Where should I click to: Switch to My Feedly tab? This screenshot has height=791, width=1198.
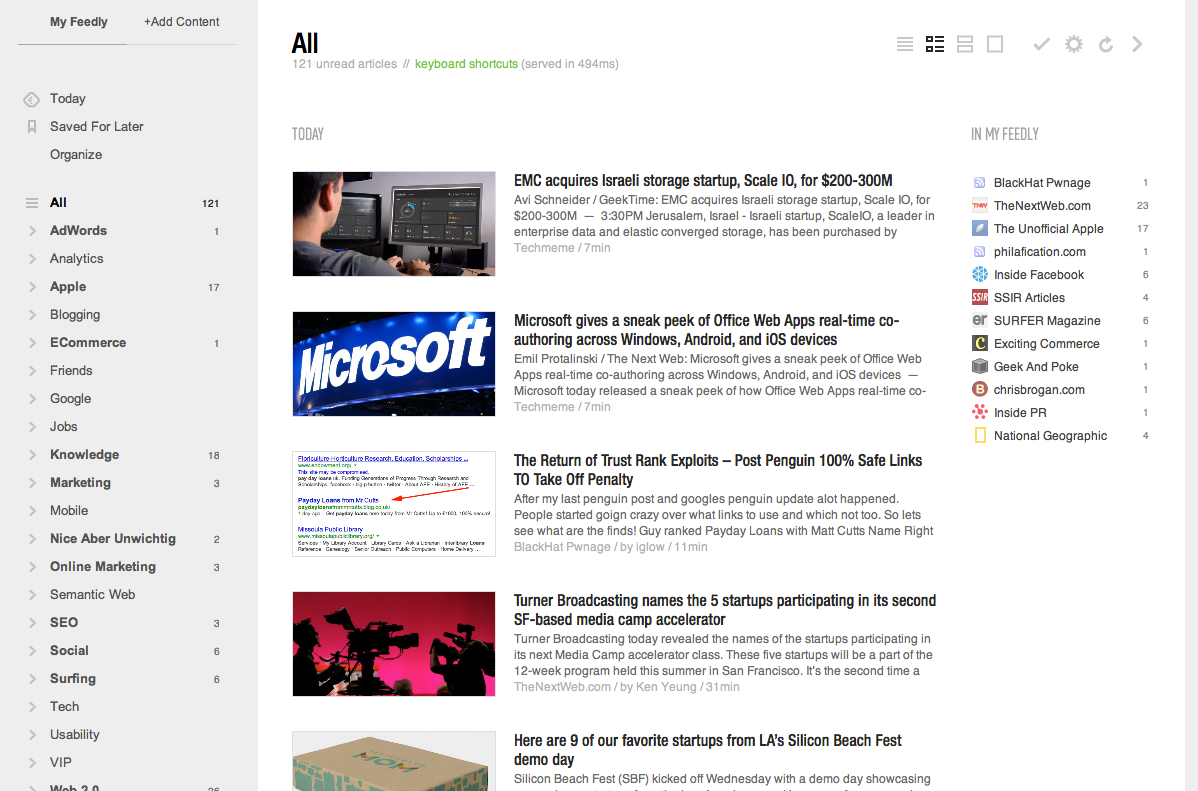(79, 21)
